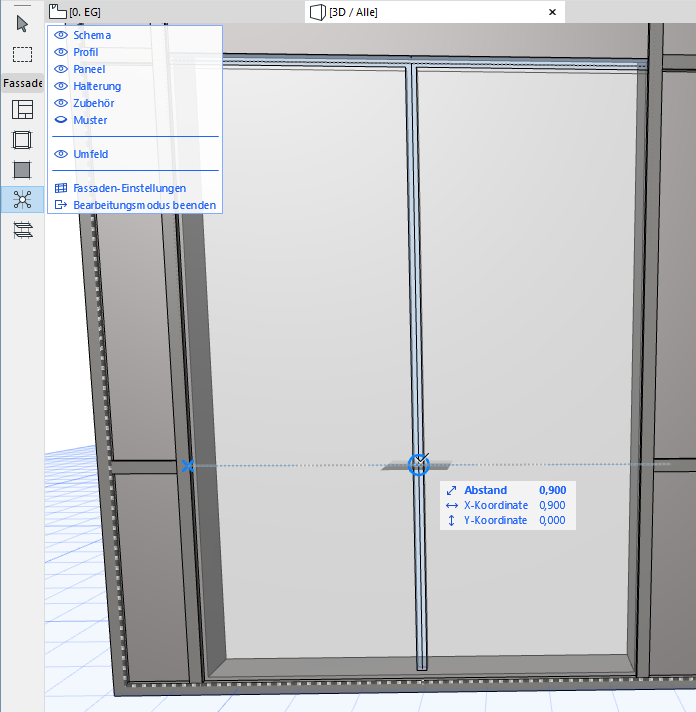Toggle Umfeld visibility
696x712 pixels.
click(61, 154)
